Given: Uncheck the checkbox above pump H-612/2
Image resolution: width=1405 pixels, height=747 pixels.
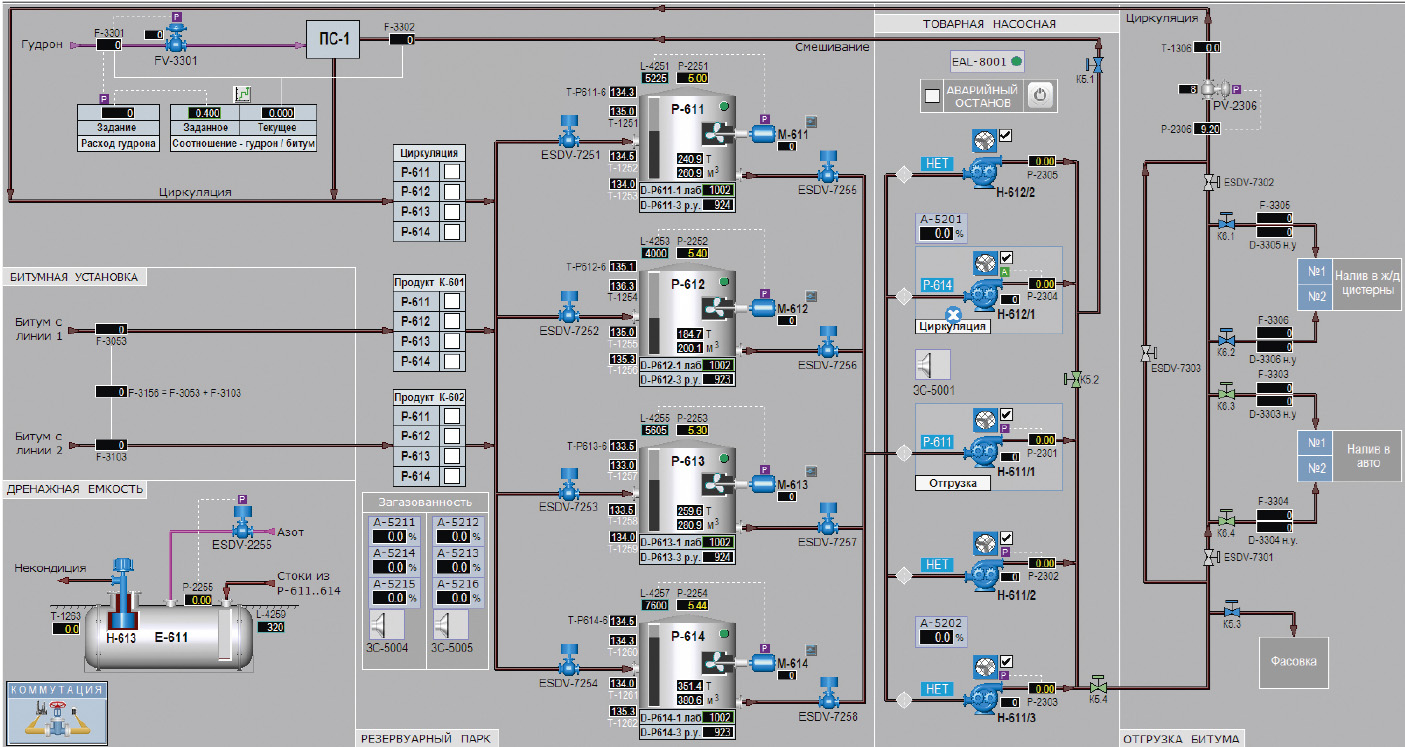Looking at the screenshot, I should click(x=1007, y=136).
